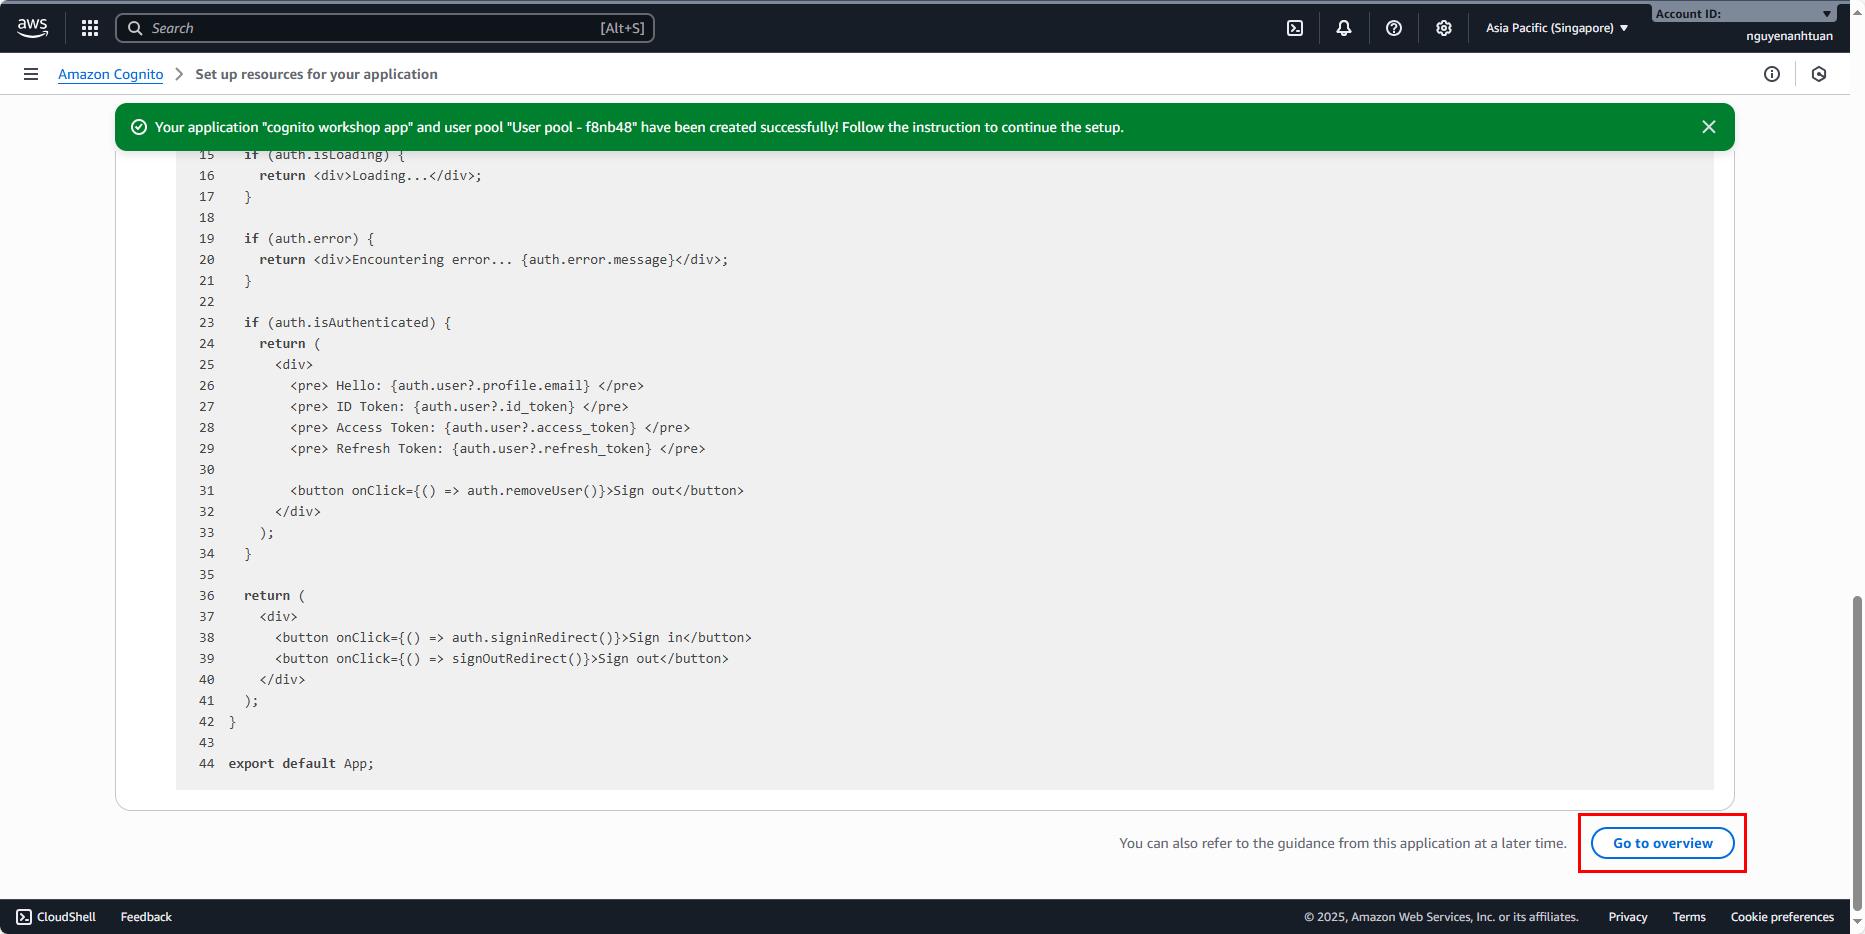
Task: Open the notifications bell
Action: [1344, 28]
